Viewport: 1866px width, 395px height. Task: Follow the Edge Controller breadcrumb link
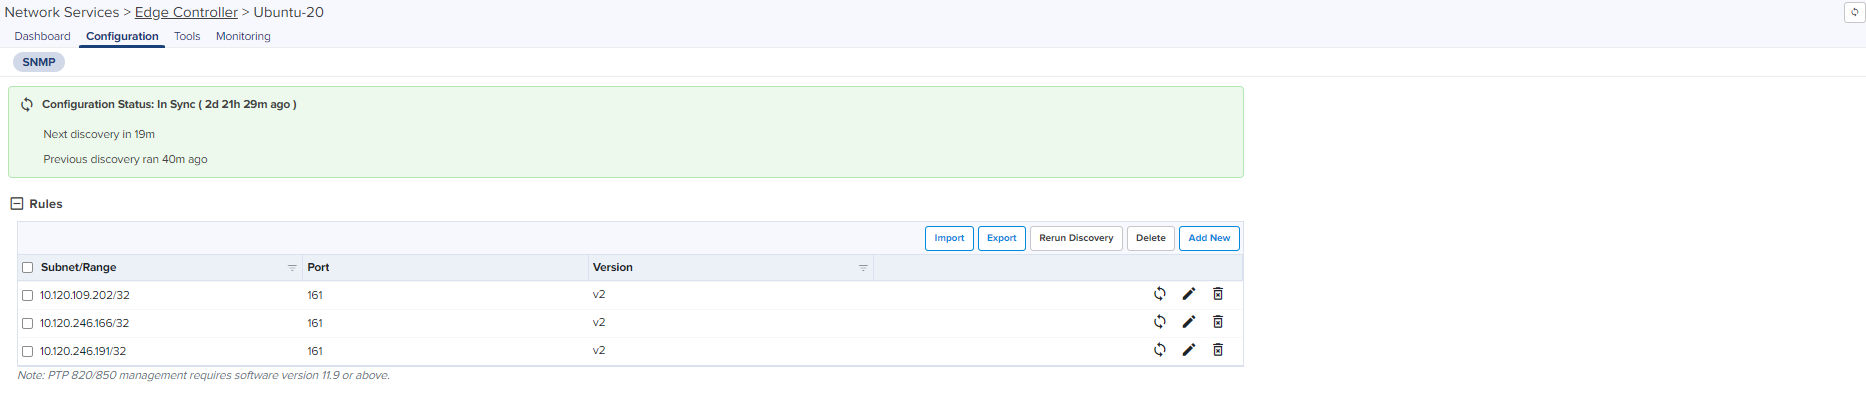tap(186, 12)
